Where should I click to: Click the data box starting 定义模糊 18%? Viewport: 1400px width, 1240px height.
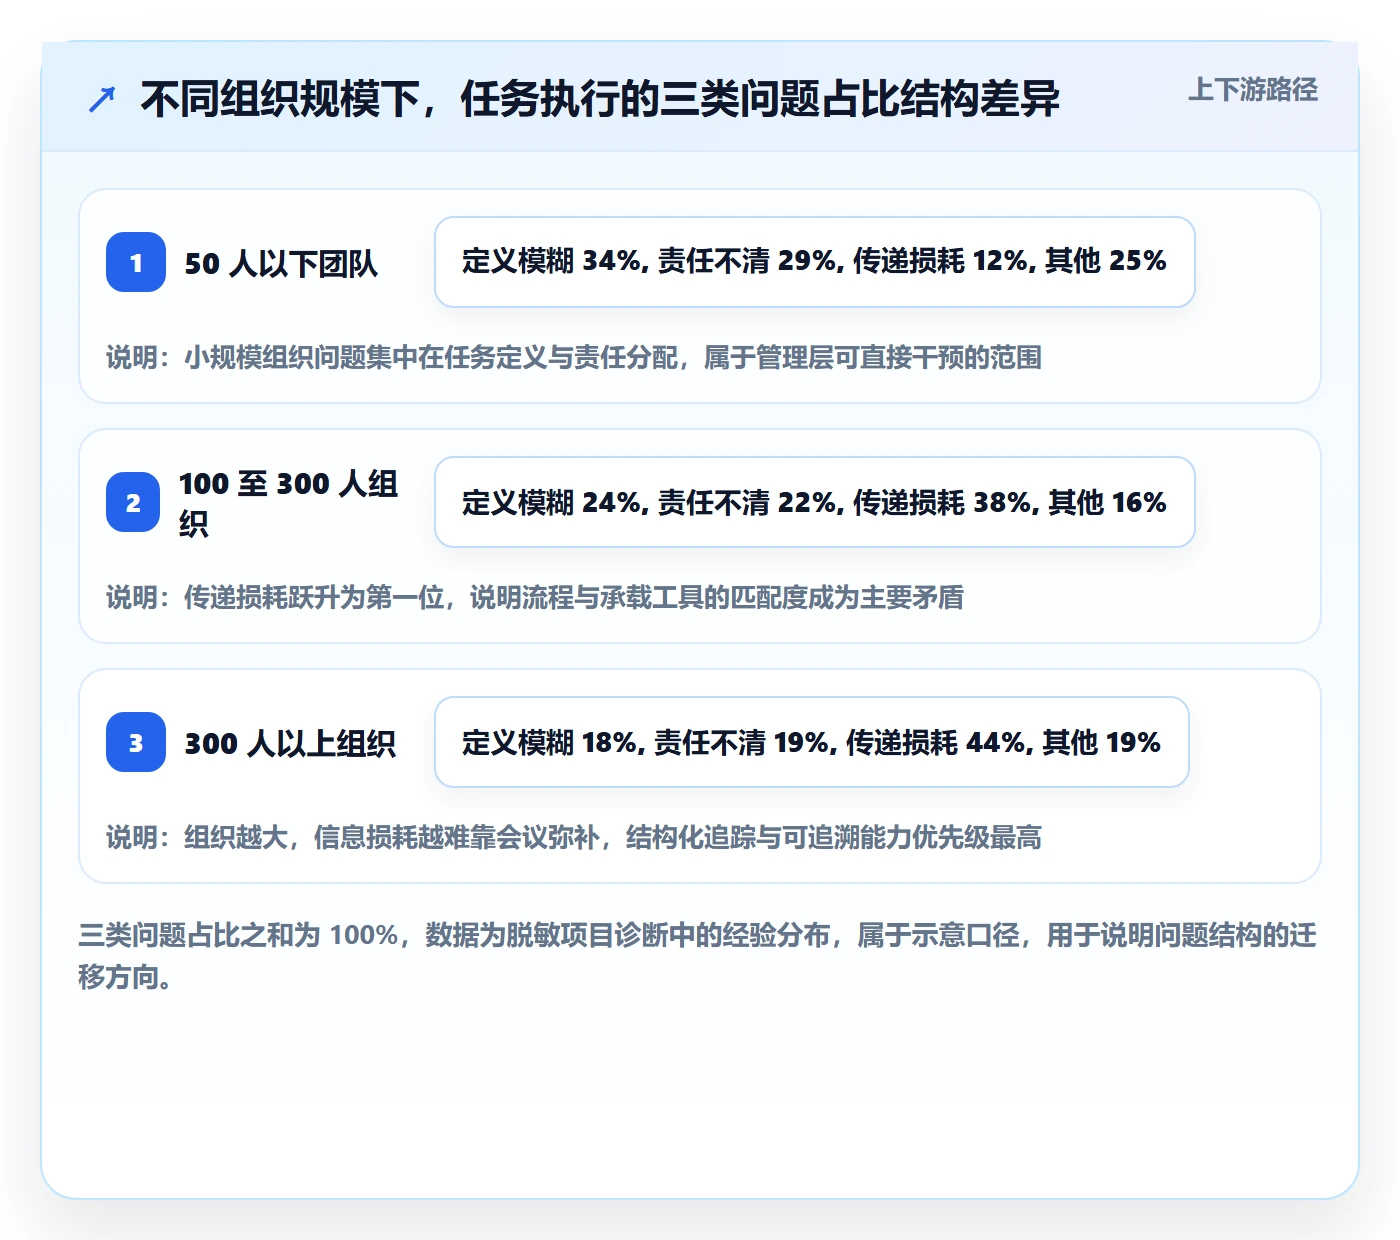click(x=812, y=742)
